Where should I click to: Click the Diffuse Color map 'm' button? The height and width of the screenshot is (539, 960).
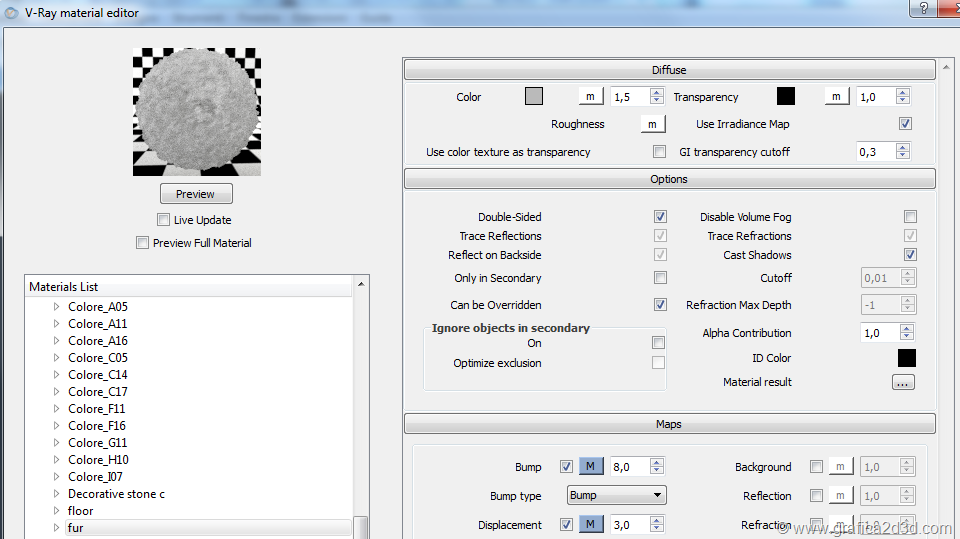590,97
